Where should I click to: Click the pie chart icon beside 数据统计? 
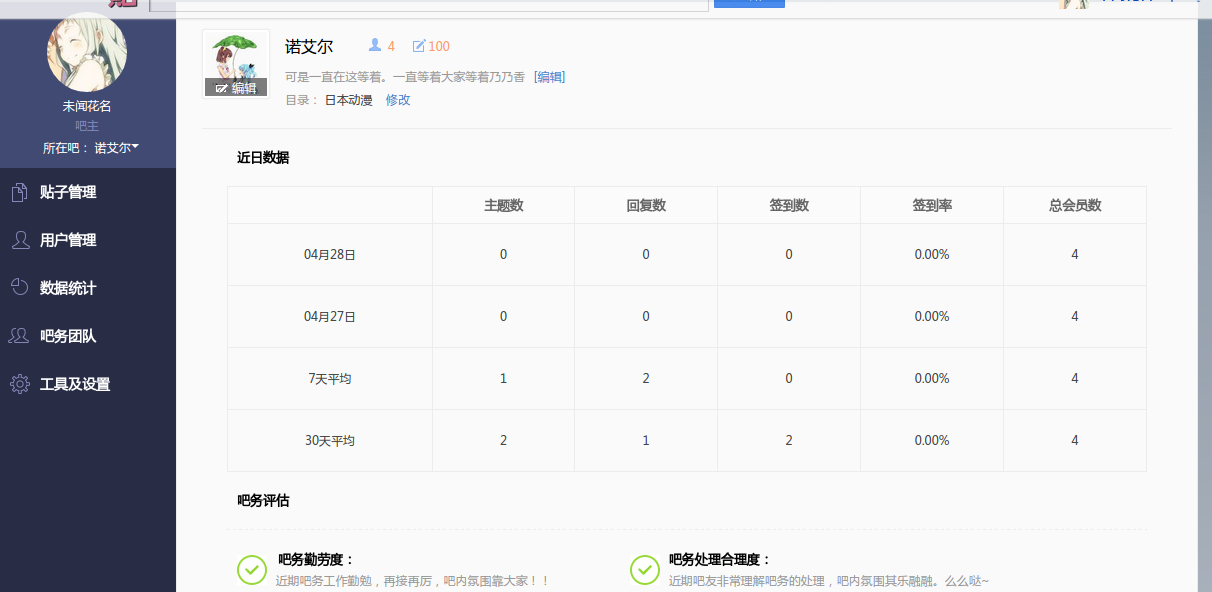(19, 288)
